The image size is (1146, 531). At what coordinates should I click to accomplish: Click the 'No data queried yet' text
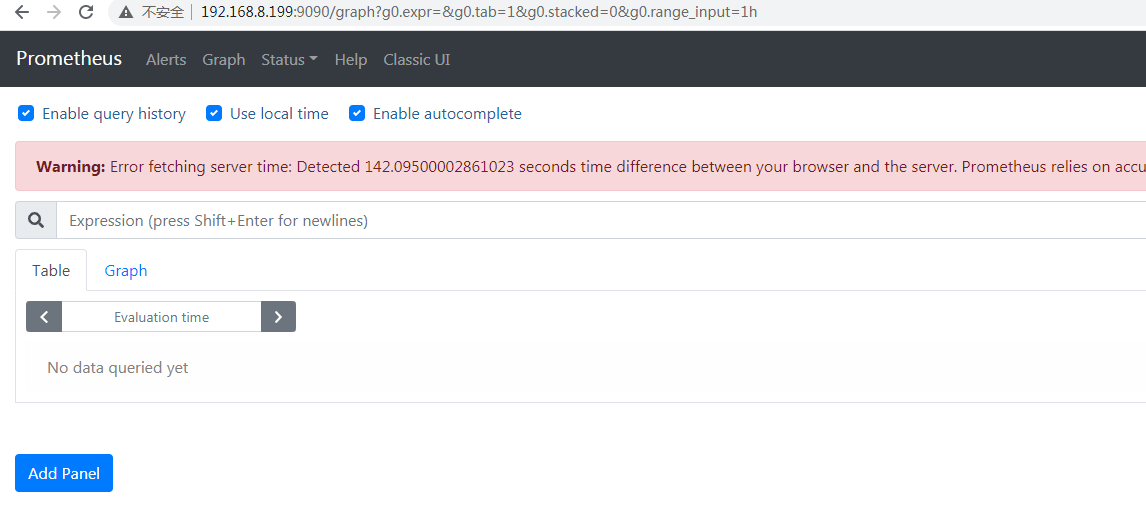click(118, 367)
